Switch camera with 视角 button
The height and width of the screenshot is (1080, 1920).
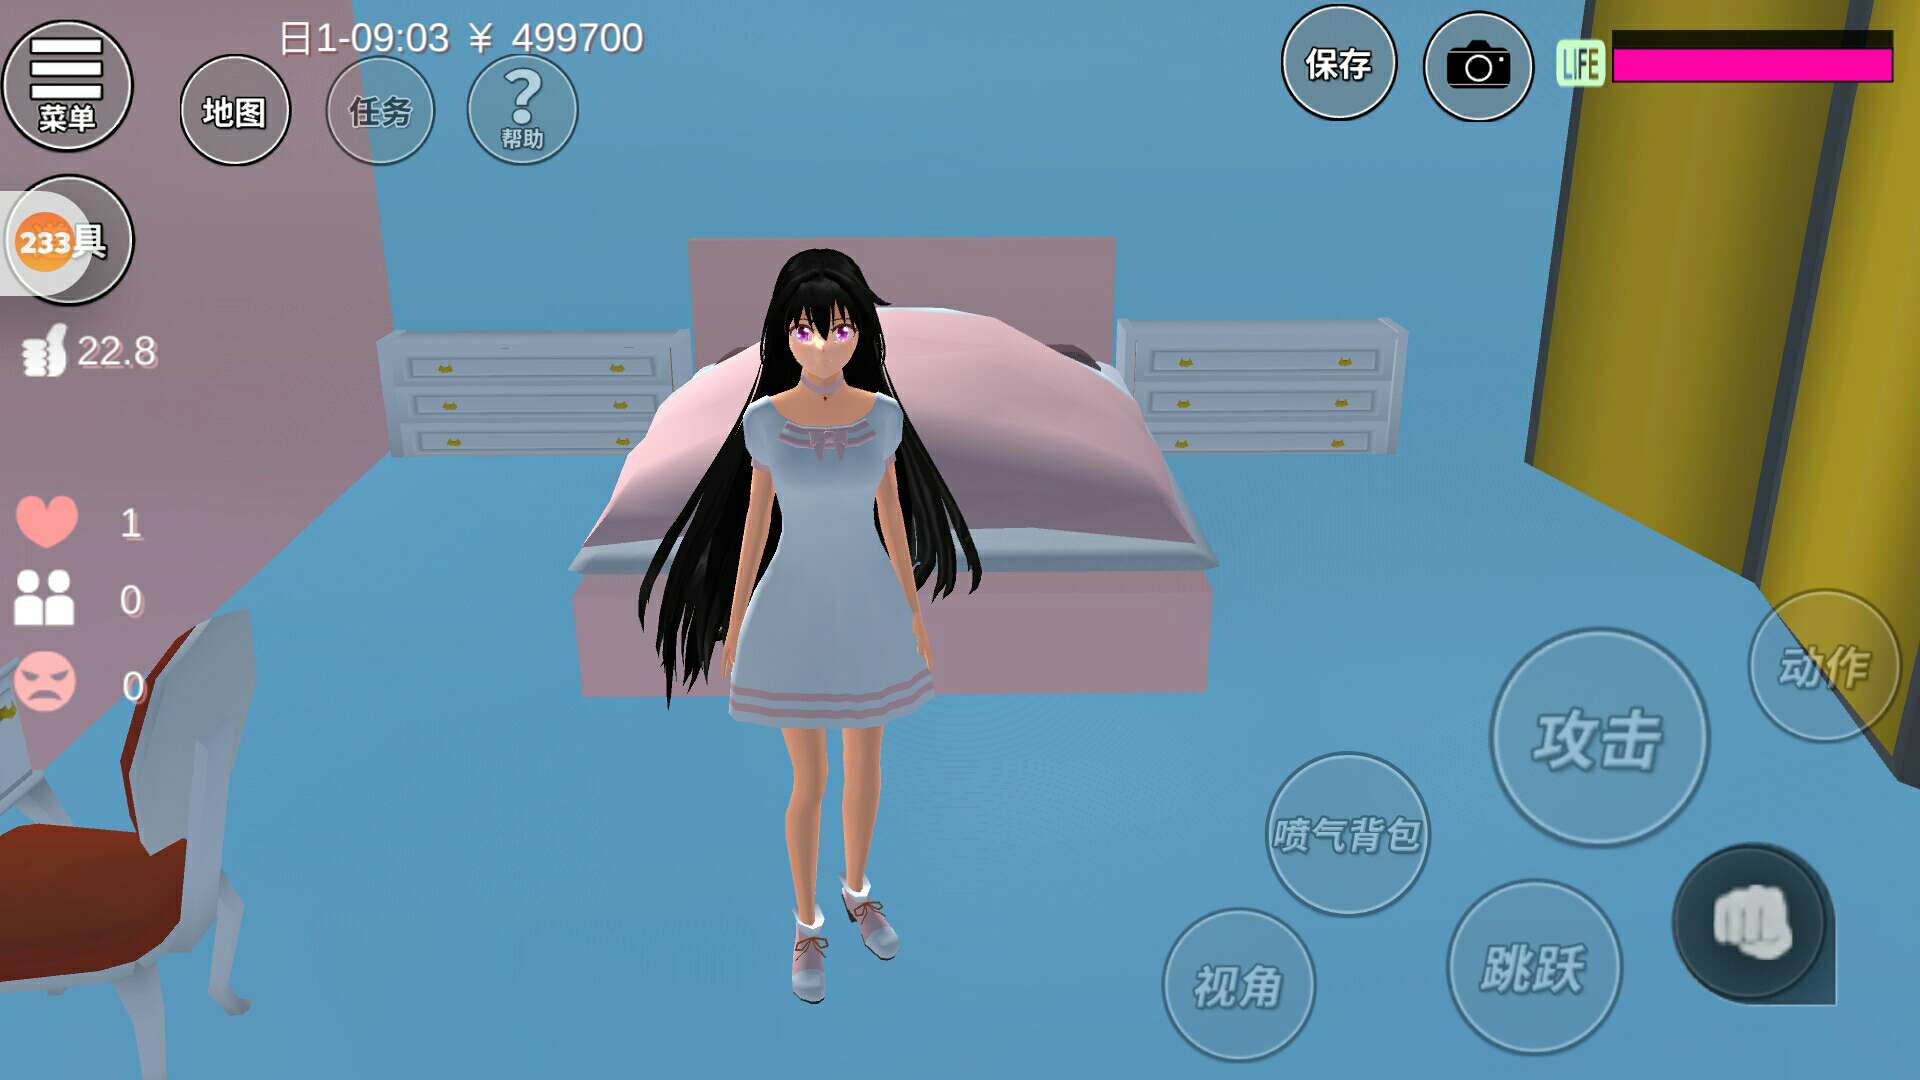point(1238,986)
